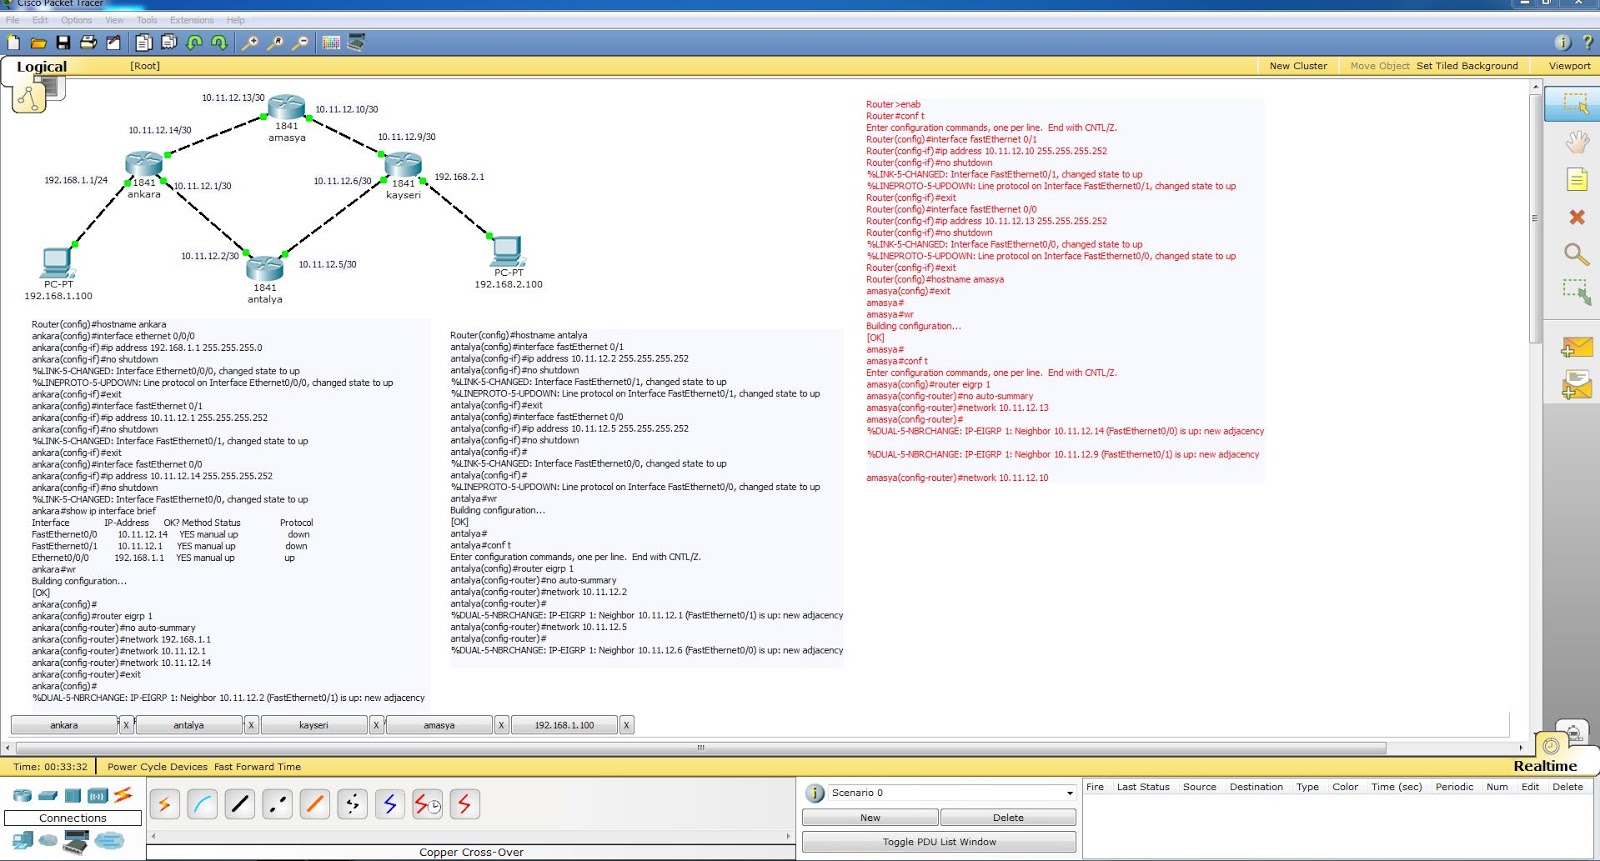
Task: Open the File menu
Action: pos(13,20)
